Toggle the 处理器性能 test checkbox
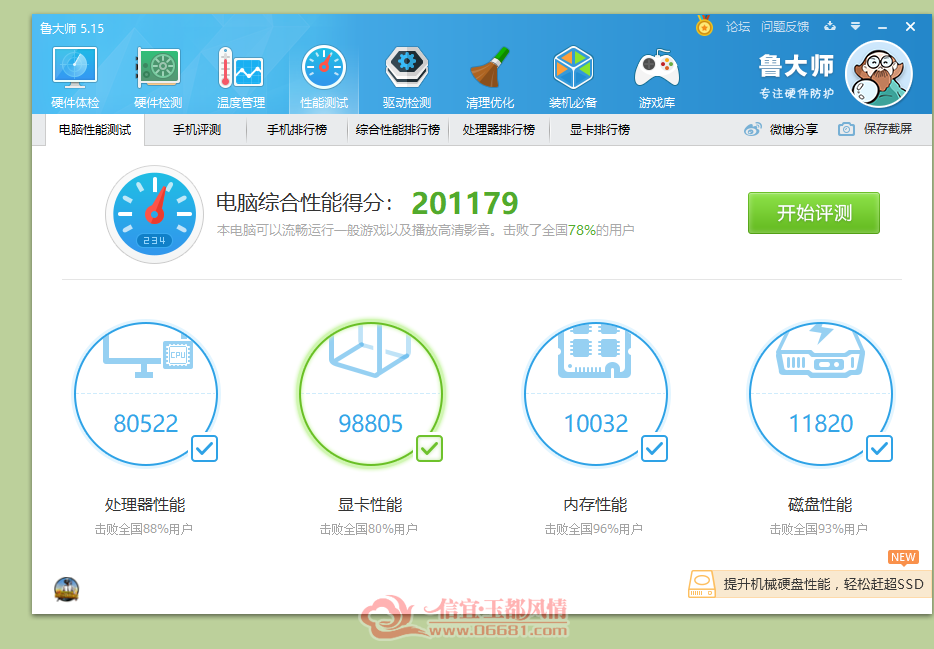934x649 pixels. (204, 448)
